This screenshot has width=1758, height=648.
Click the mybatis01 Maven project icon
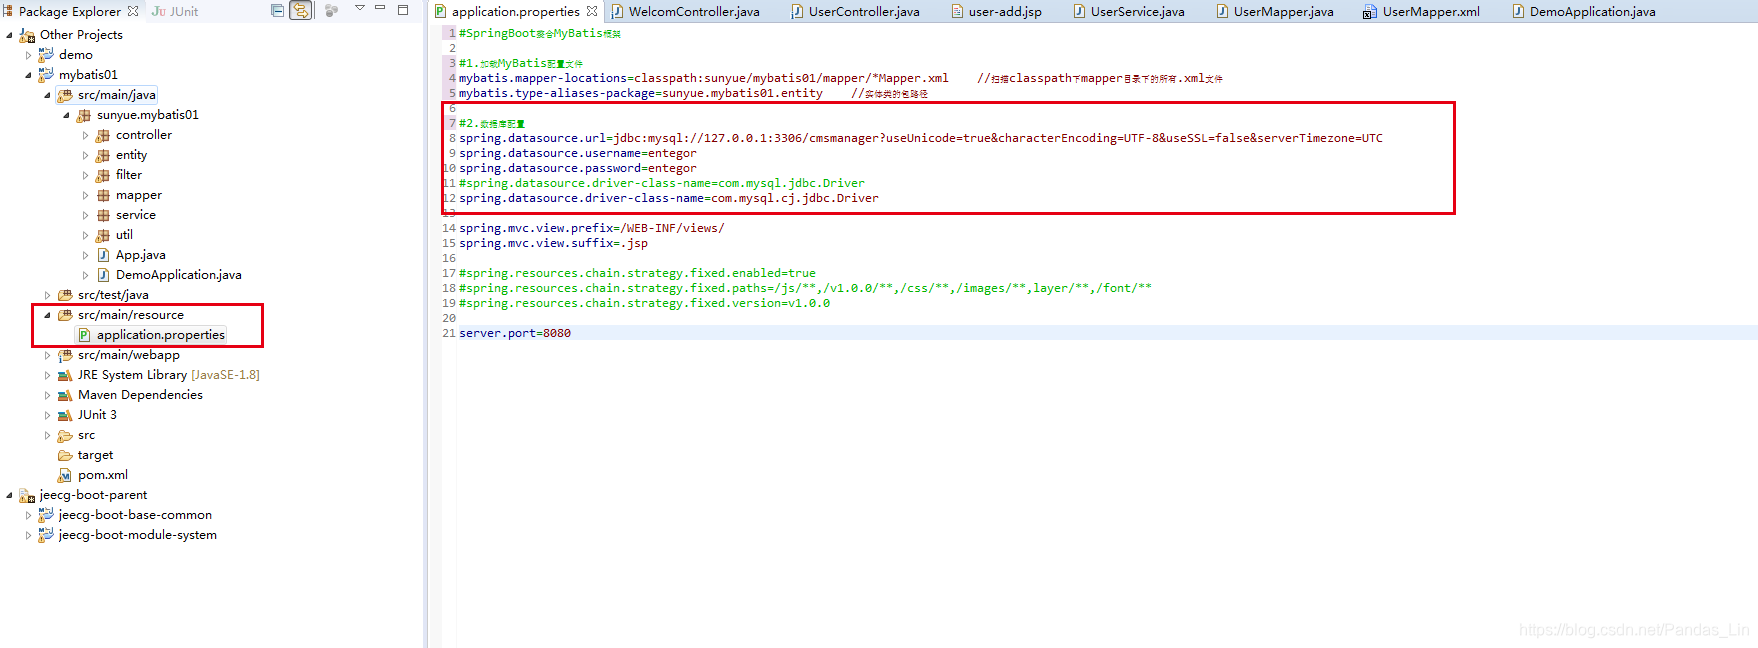coord(46,75)
